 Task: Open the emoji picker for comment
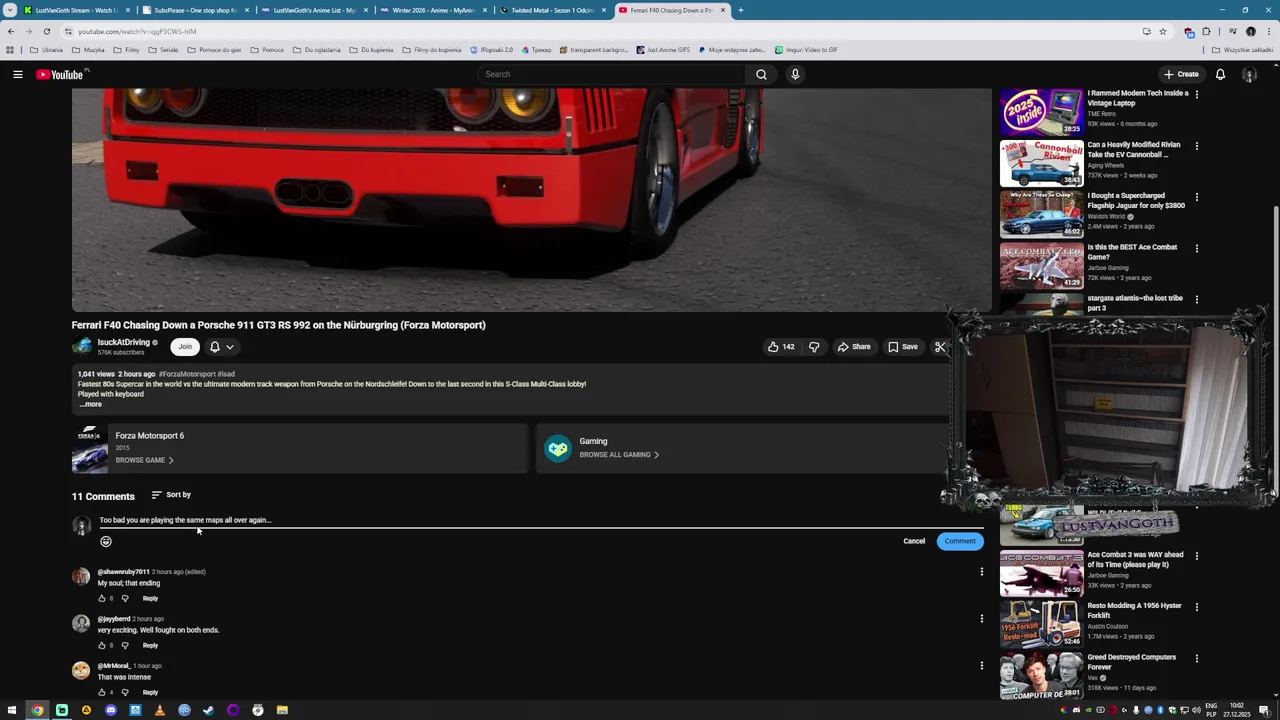point(106,541)
